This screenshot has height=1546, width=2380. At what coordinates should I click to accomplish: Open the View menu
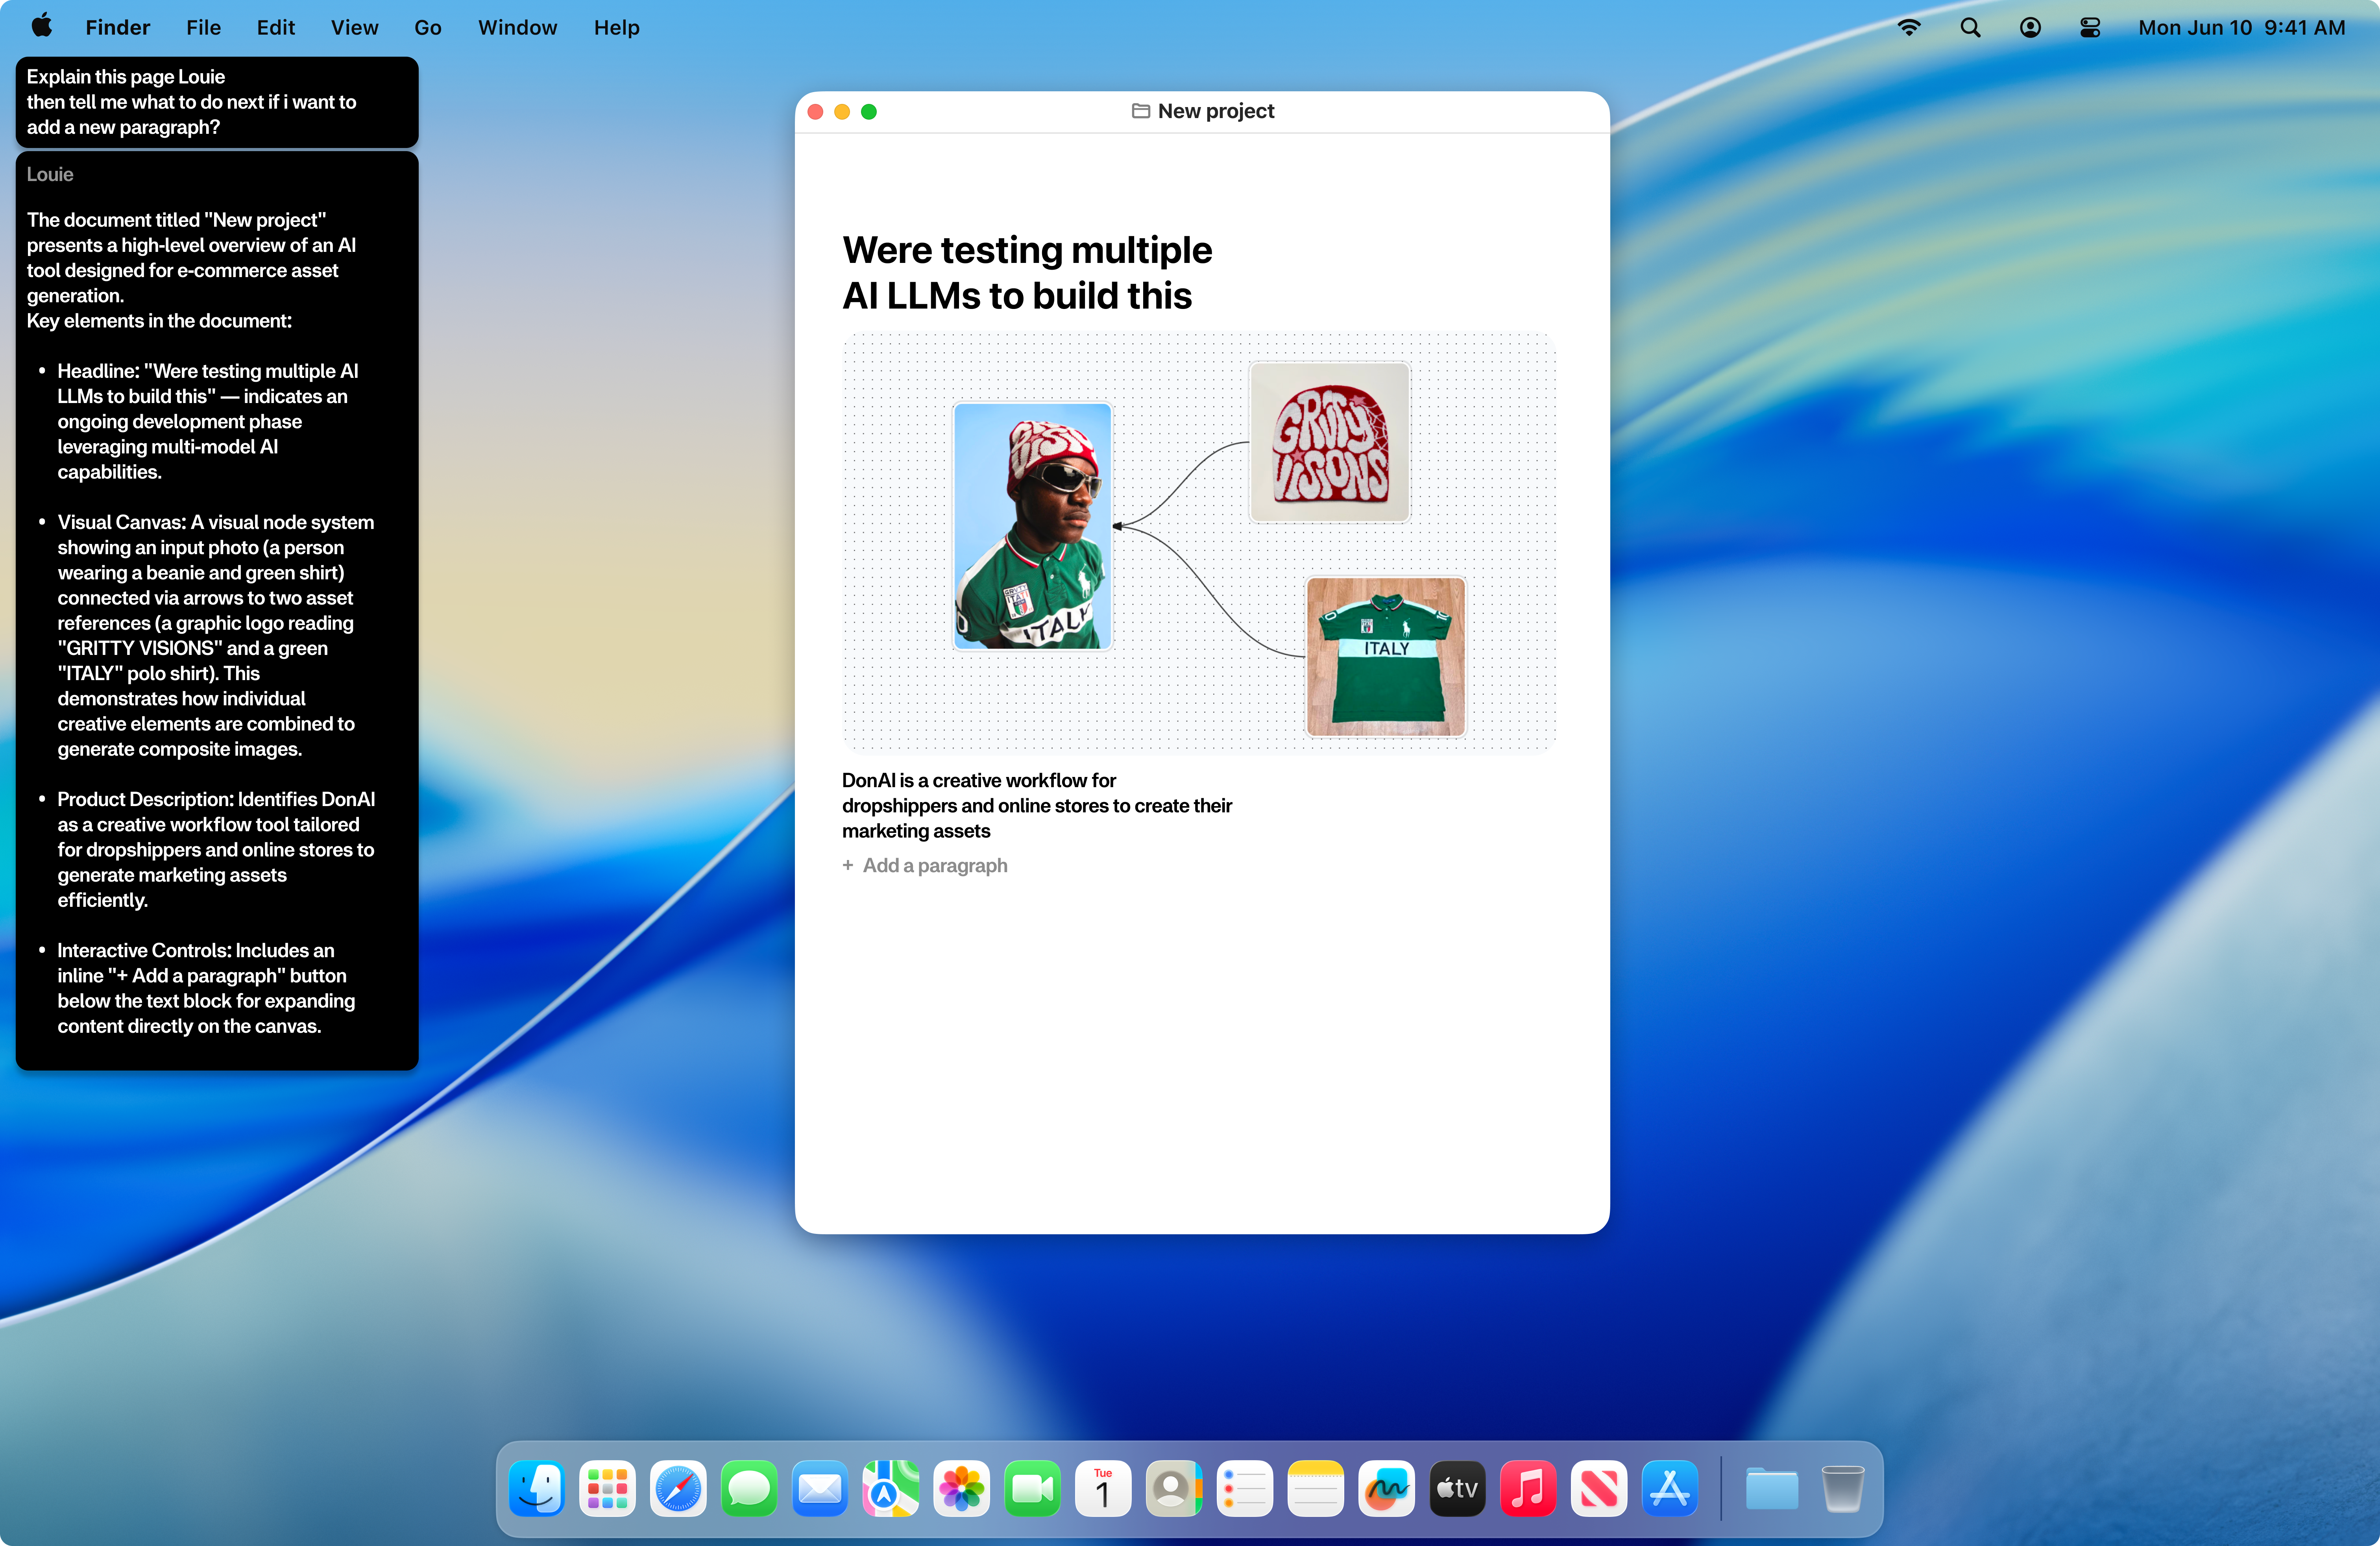(x=354, y=27)
